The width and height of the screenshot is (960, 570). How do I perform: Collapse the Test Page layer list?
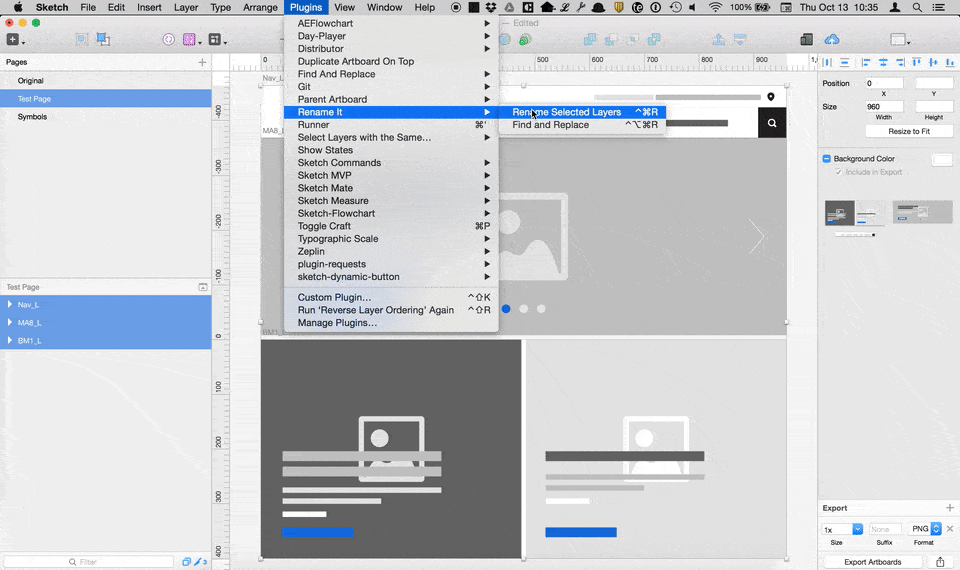(203, 287)
